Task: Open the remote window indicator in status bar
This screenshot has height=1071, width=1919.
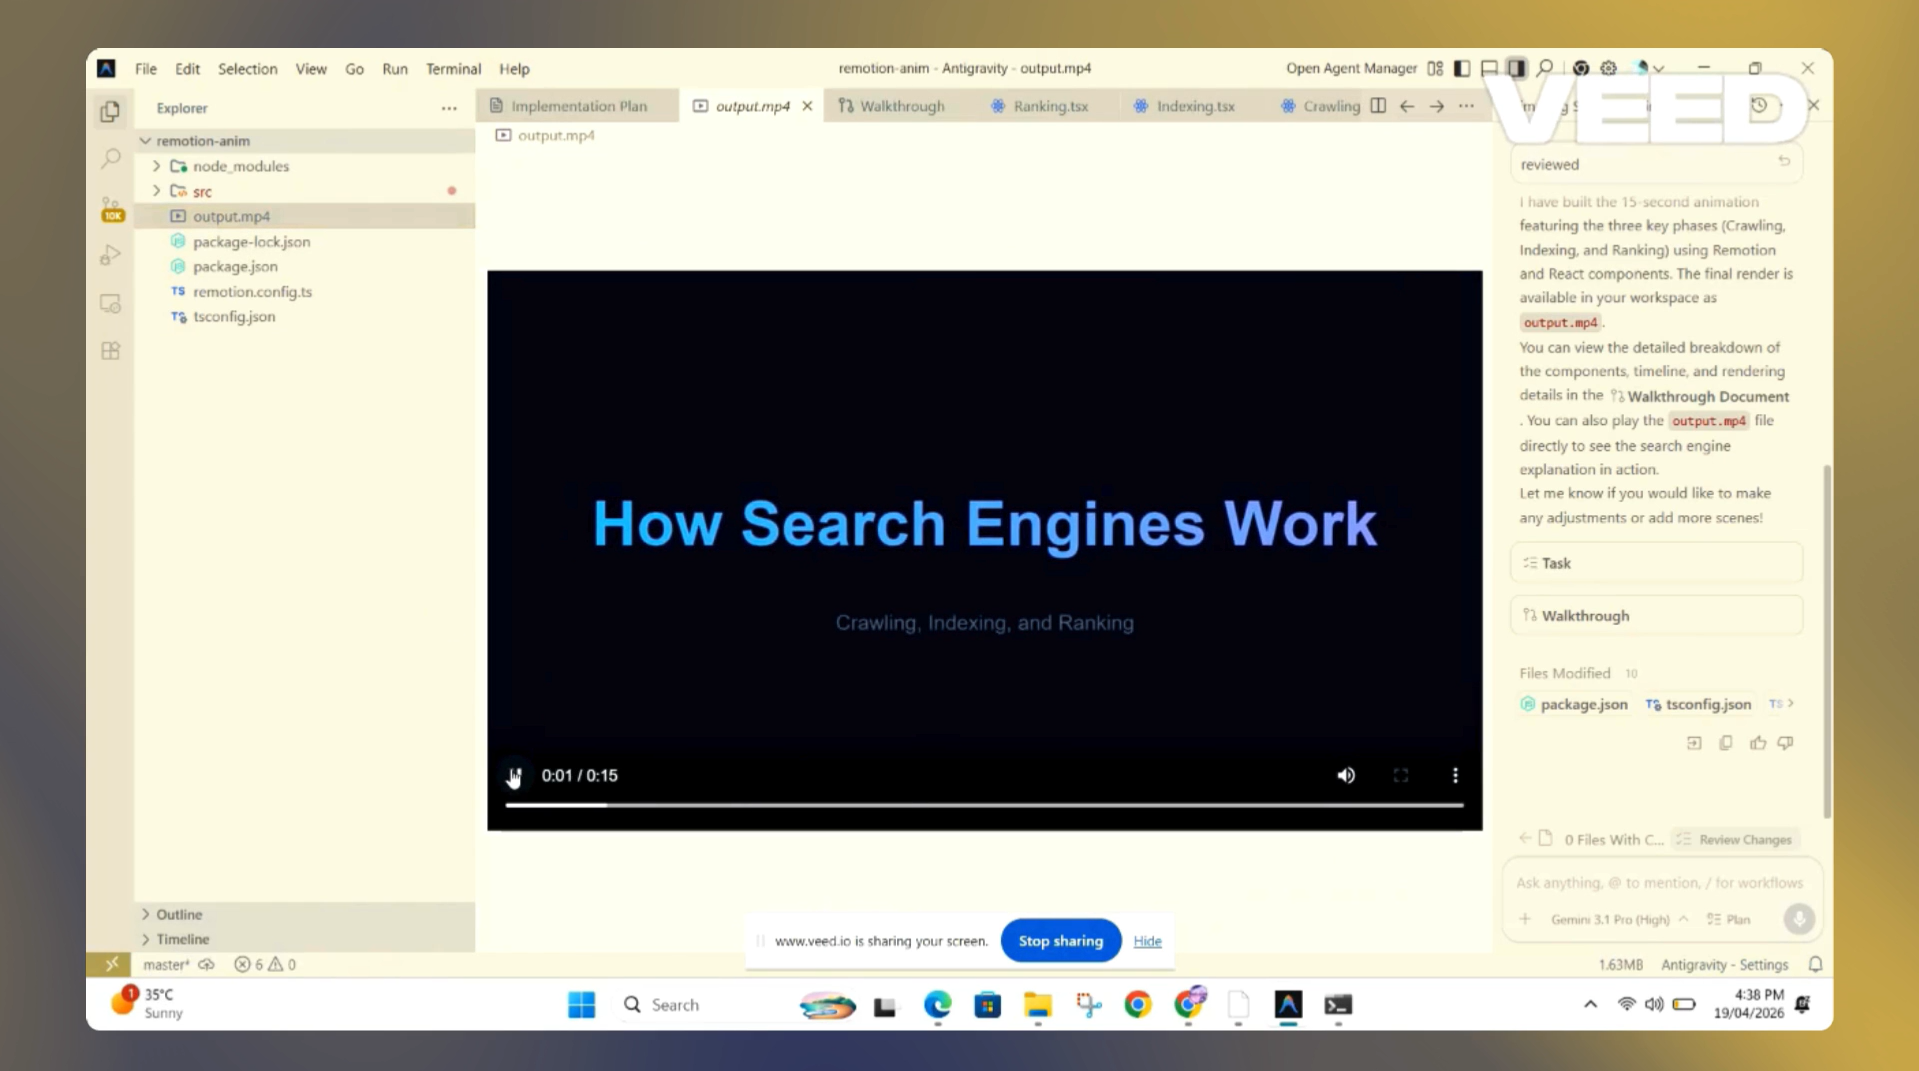Action: 111,964
